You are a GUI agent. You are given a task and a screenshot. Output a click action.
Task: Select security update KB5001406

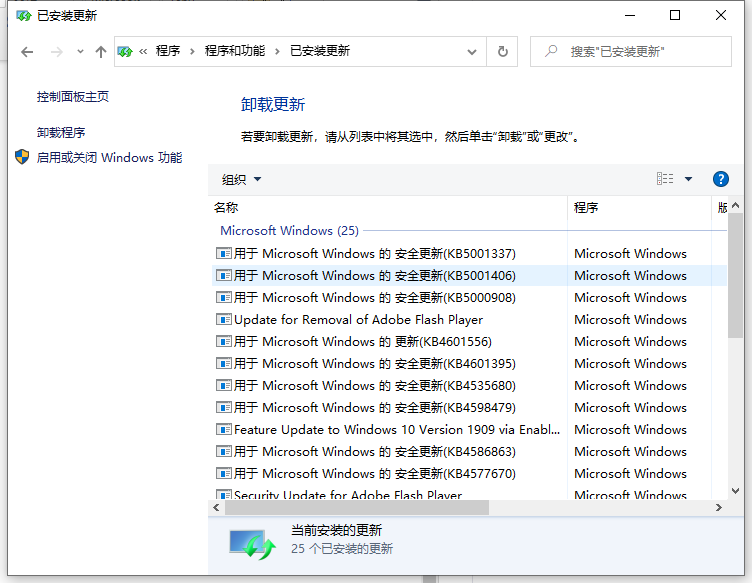point(469,276)
